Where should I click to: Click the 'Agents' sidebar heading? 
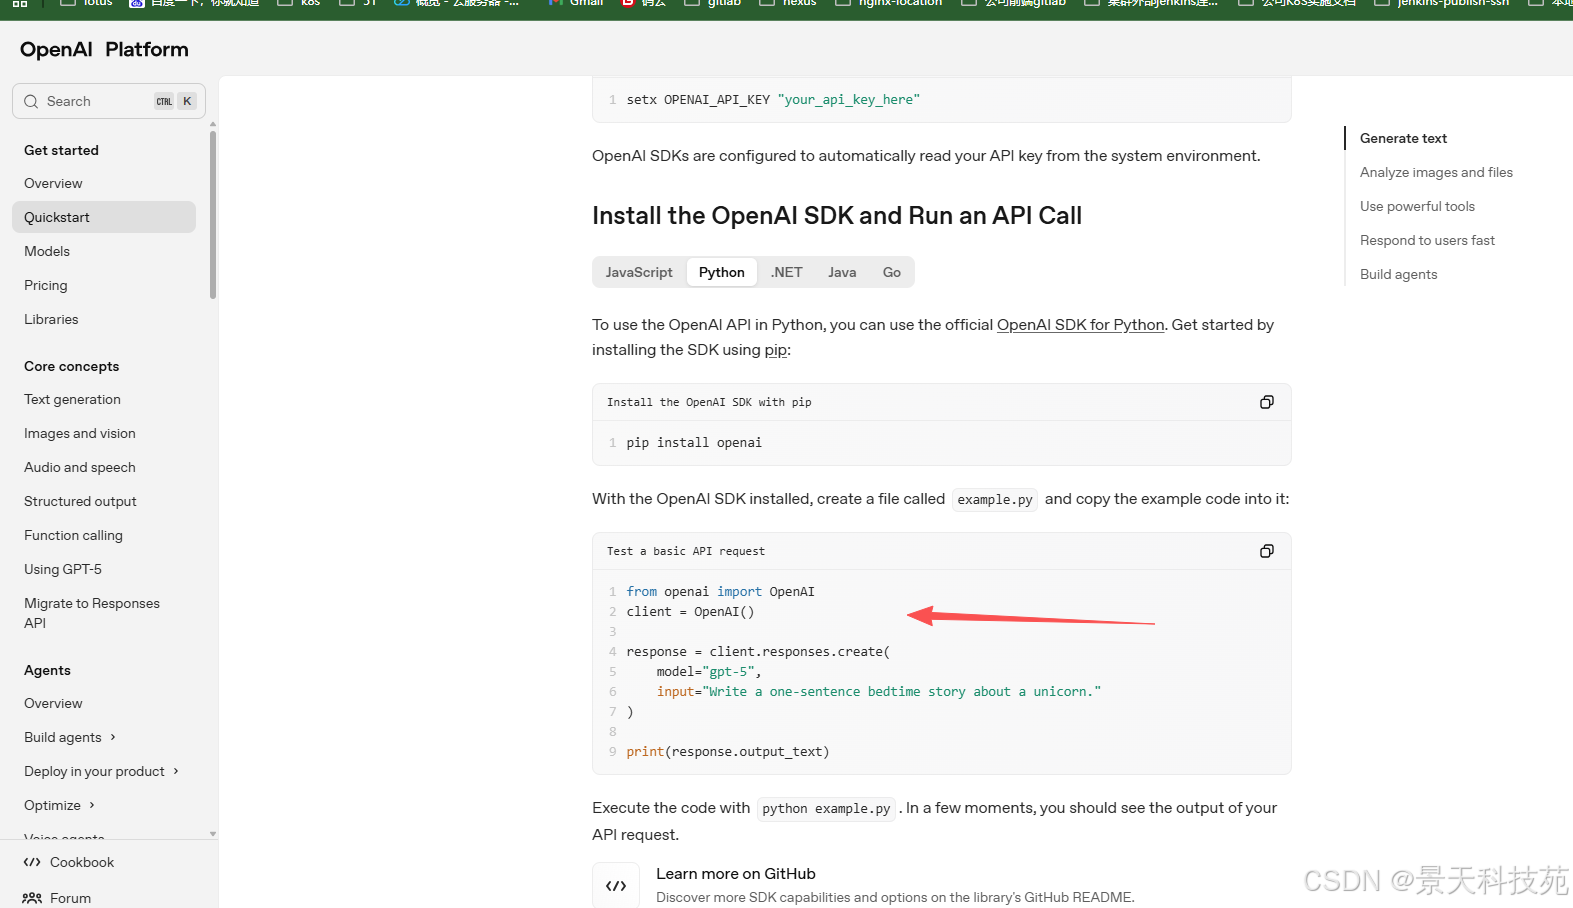pos(47,670)
